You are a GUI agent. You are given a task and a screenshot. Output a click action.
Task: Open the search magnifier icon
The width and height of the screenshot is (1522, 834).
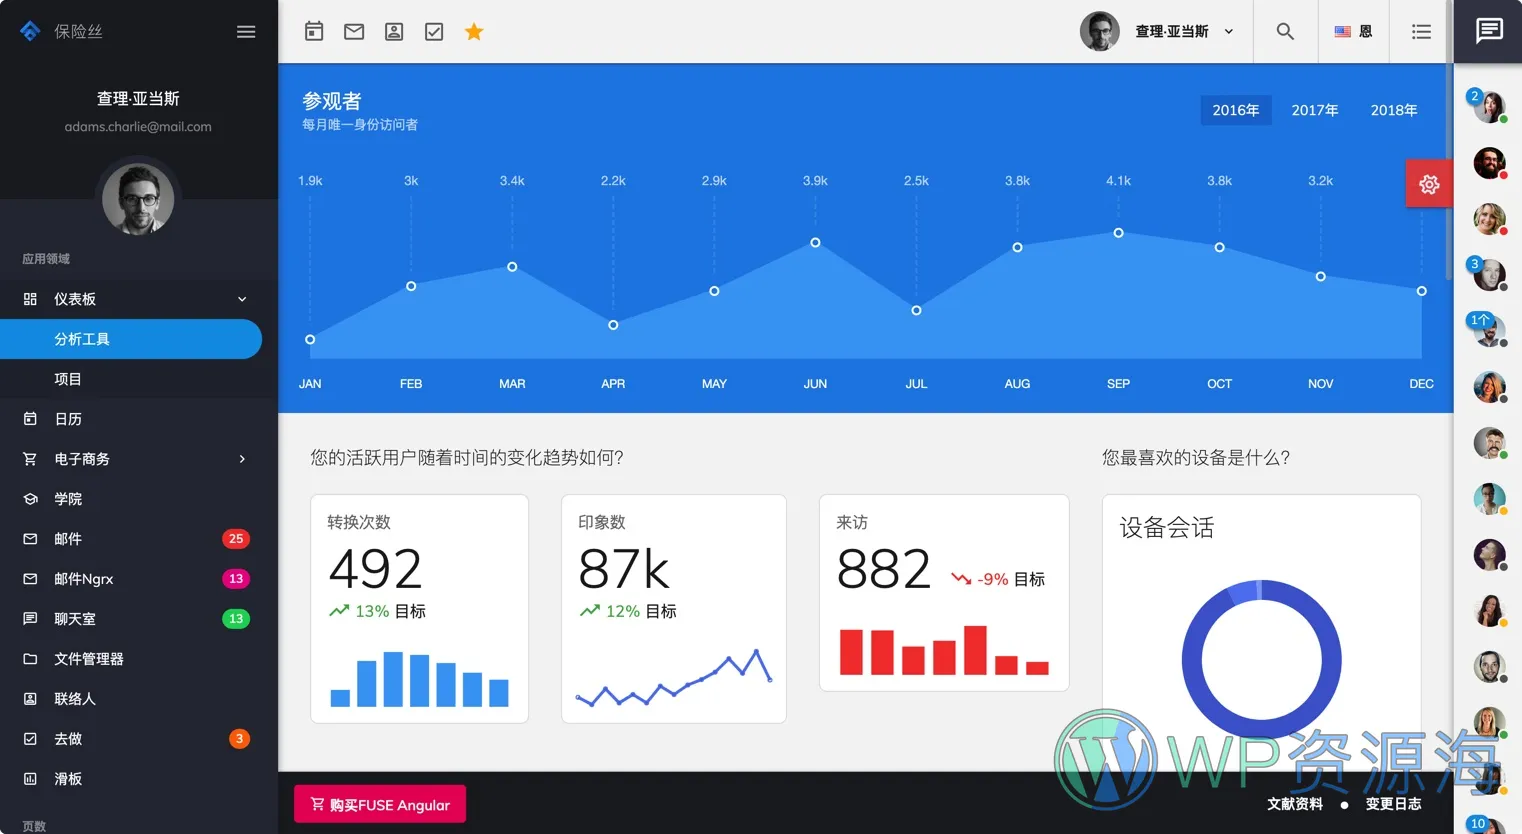click(x=1285, y=31)
